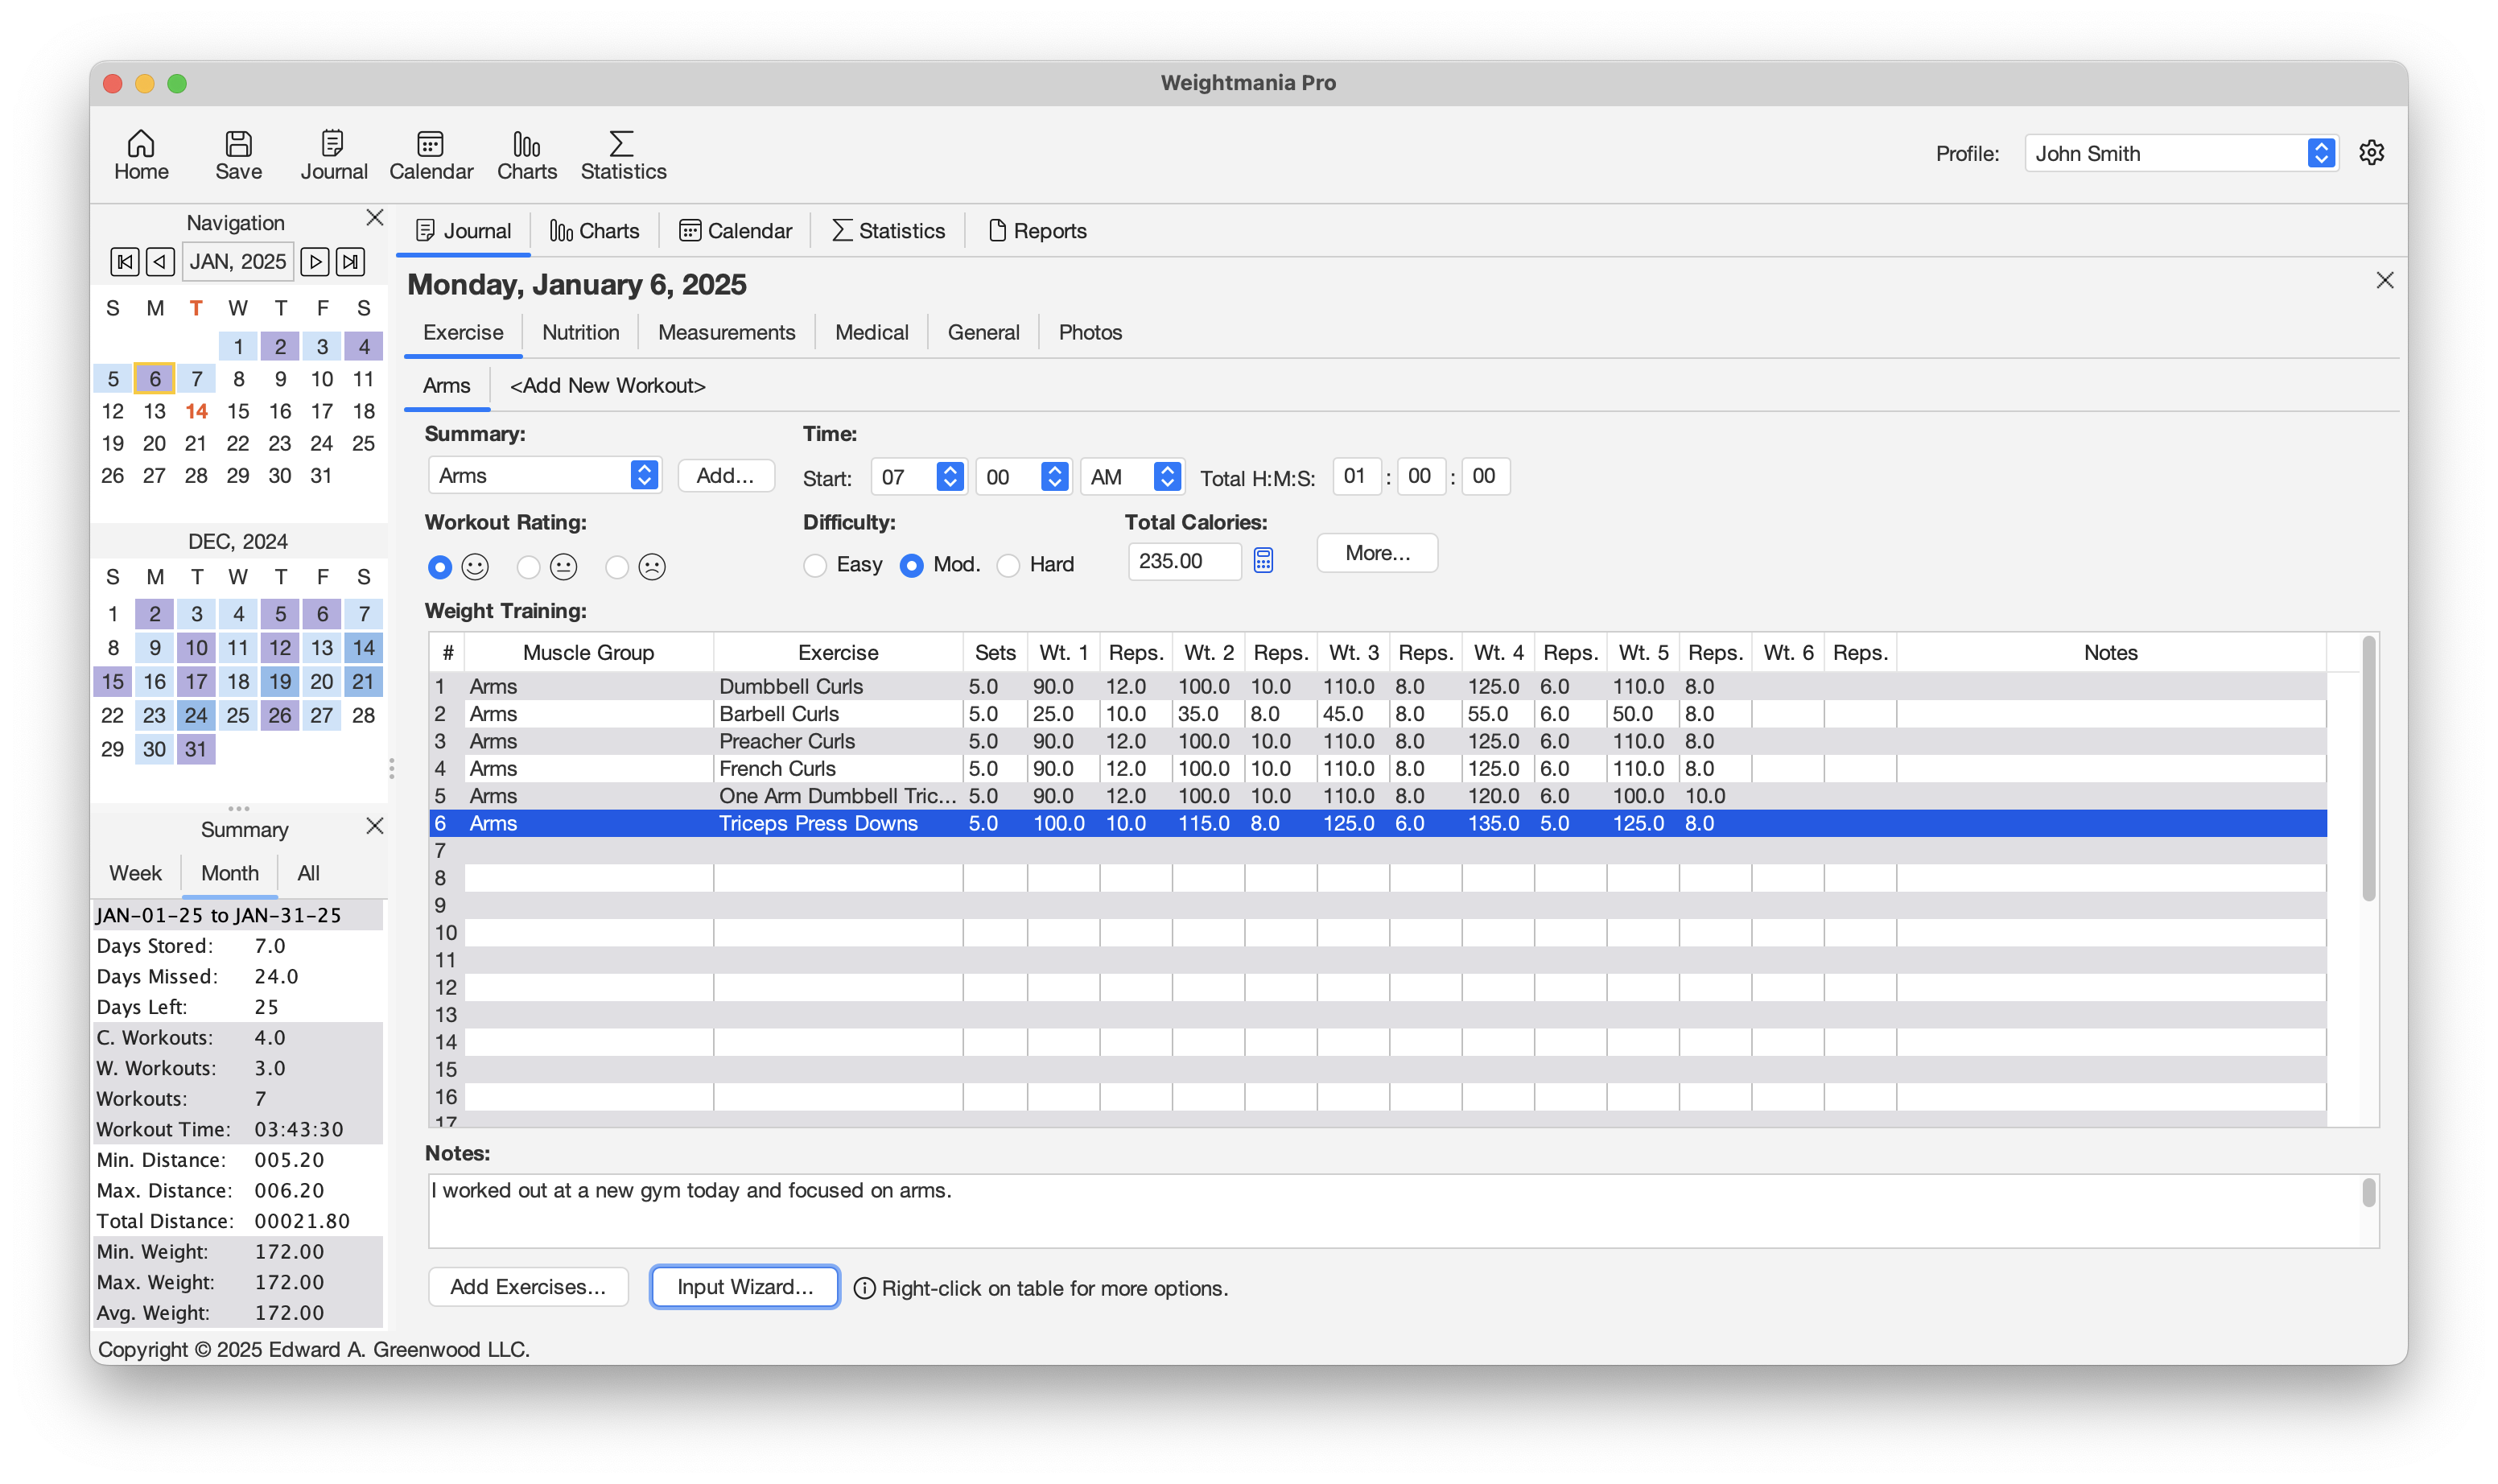
Task: Select the Preacher Curls exercise cell
Action: click(x=837, y=741)
